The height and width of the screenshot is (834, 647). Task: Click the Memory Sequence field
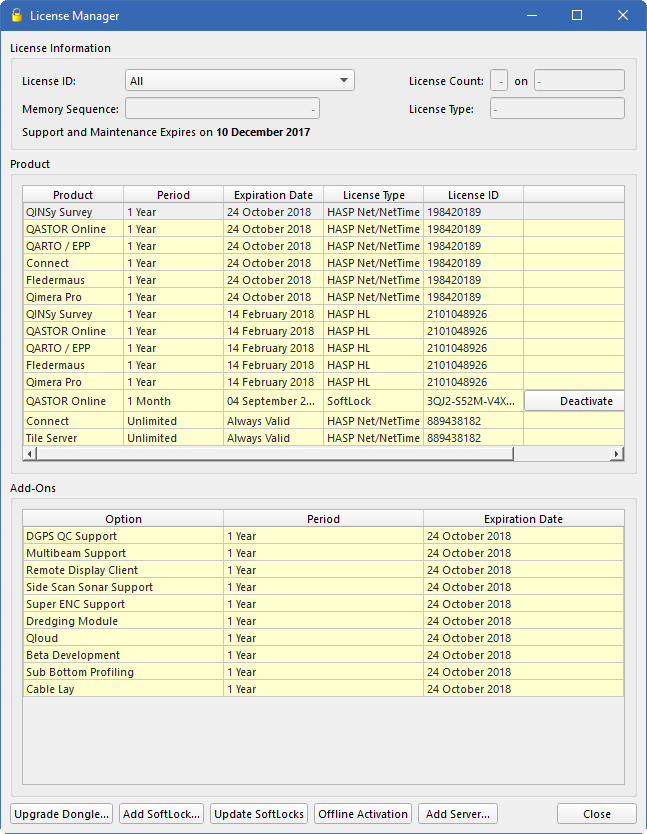click(222, 109)
